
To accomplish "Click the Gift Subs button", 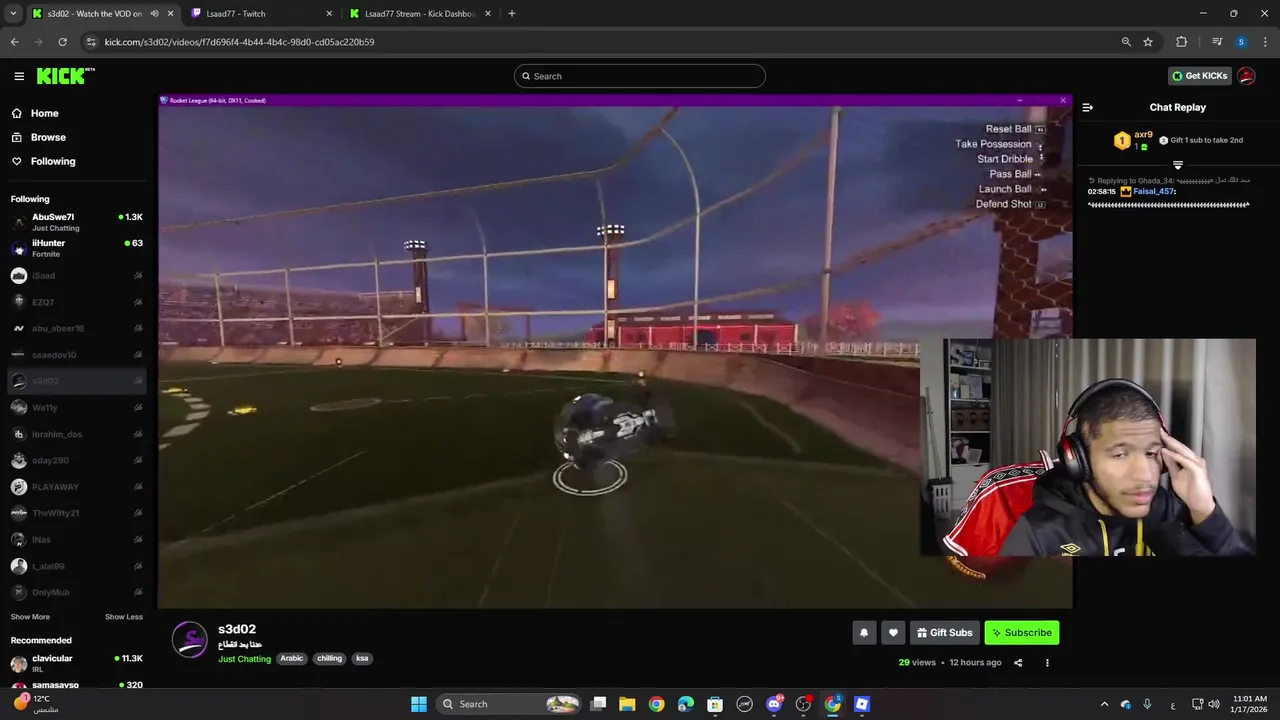I will pyautogui.click(x=944, y=632).
